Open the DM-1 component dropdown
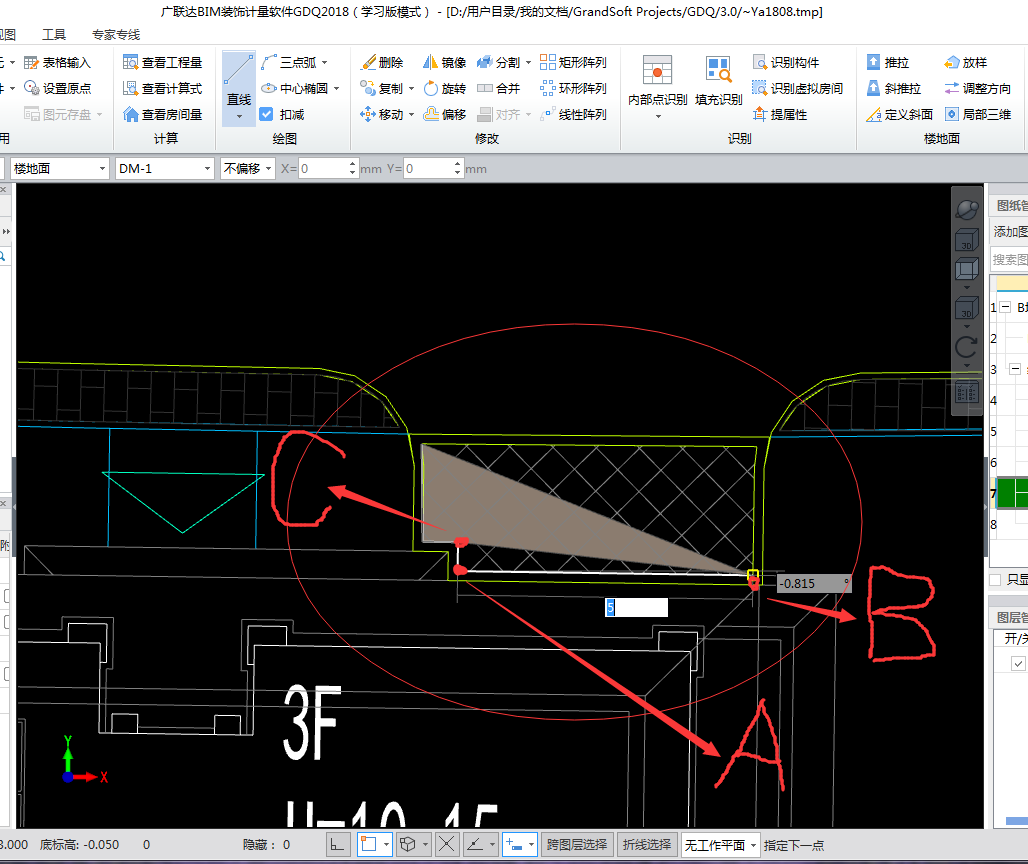This screenshot has height=864, width=1028. 165,168
